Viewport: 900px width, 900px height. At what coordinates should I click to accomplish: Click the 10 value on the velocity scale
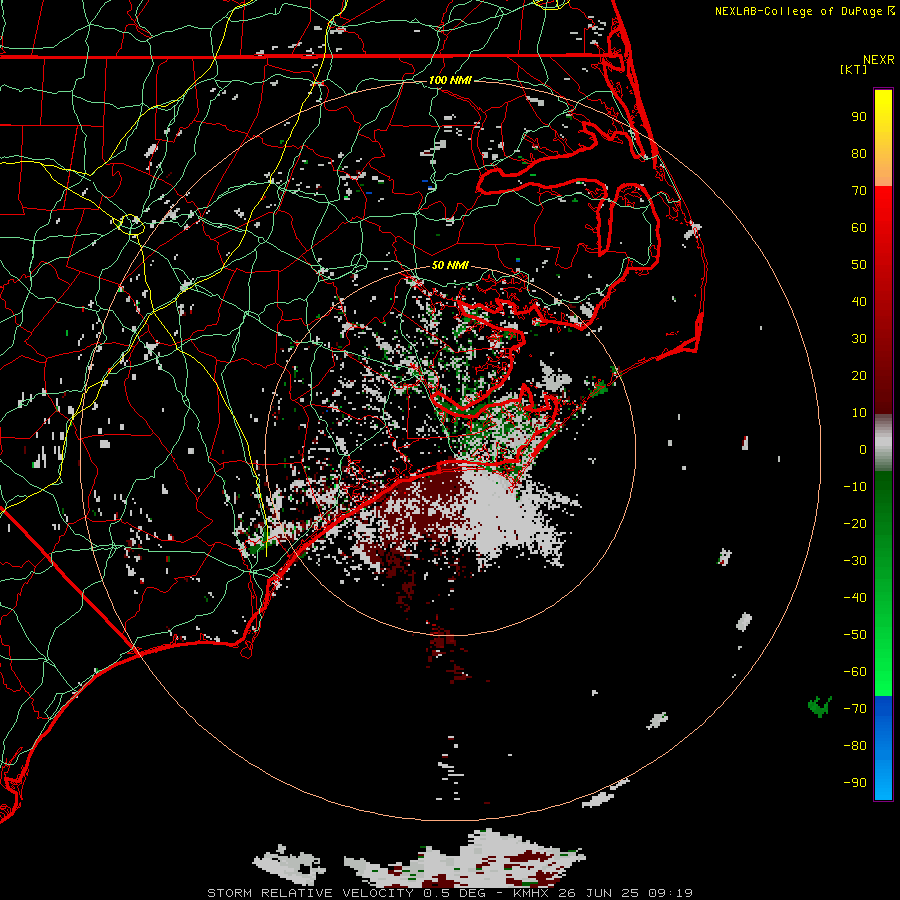[x=859, y=413]
